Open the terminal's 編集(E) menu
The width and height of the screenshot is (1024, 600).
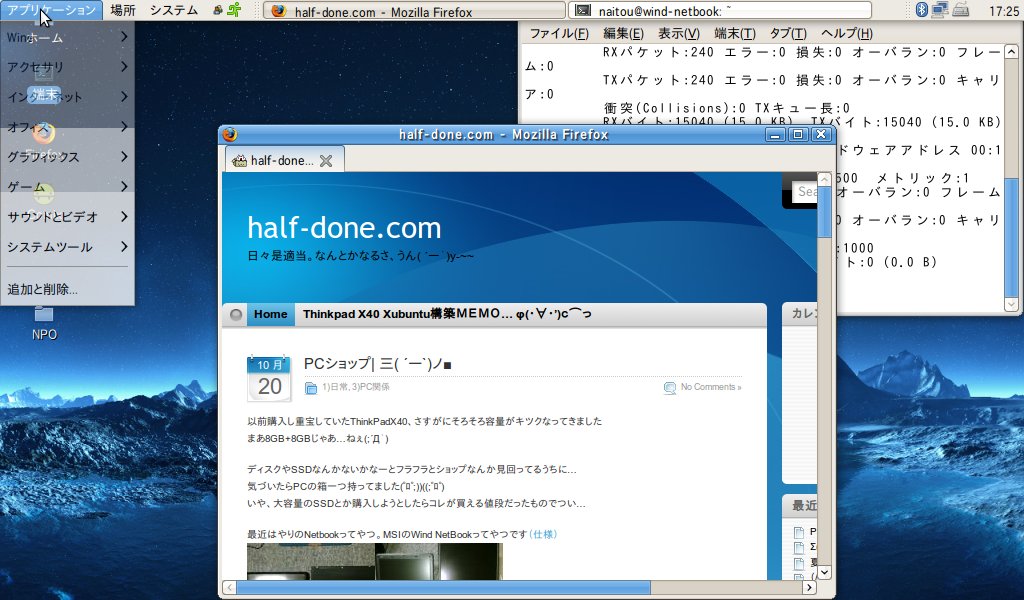(623, 33)
